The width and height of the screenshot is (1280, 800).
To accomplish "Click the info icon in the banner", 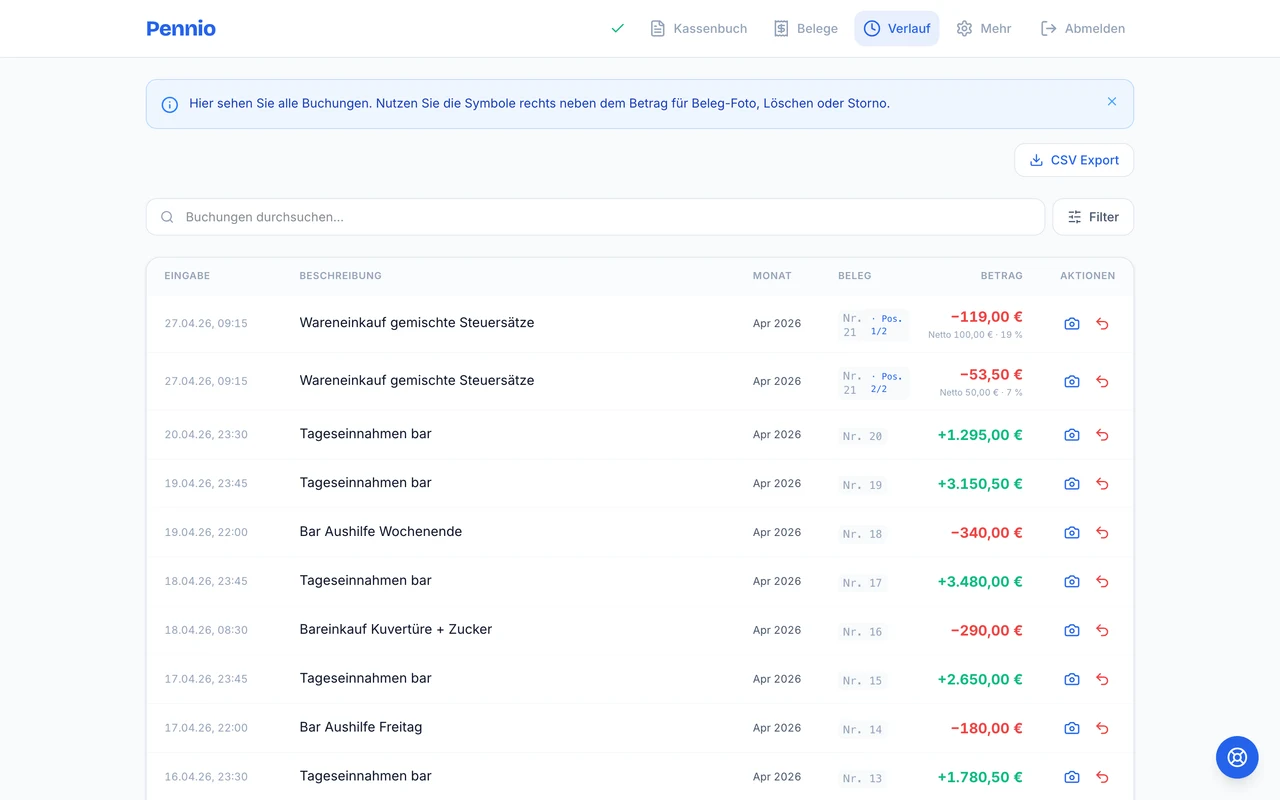I will click(170, 104).
